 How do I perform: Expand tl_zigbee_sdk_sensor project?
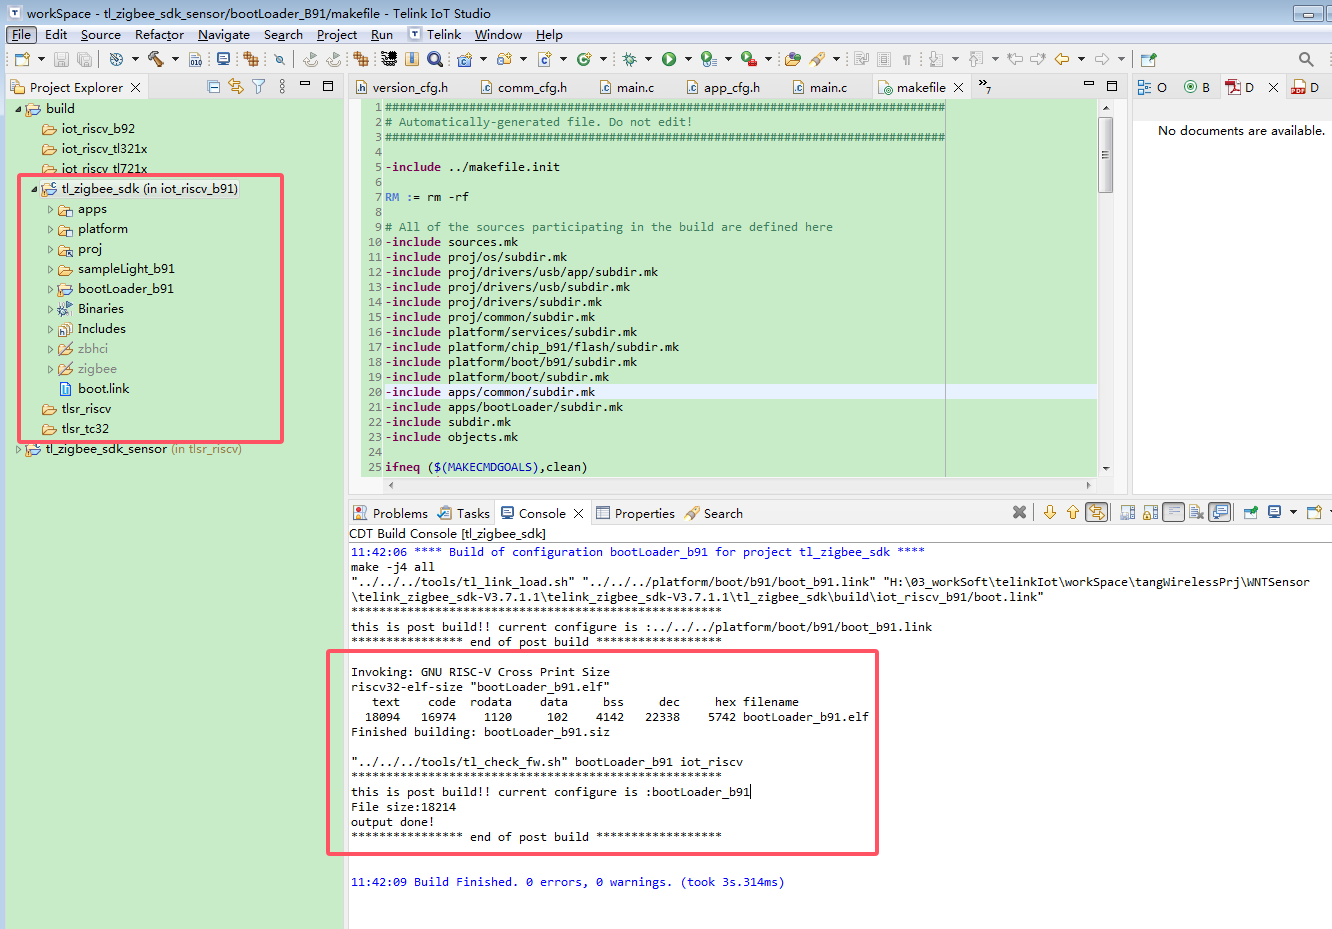[18, 449]
